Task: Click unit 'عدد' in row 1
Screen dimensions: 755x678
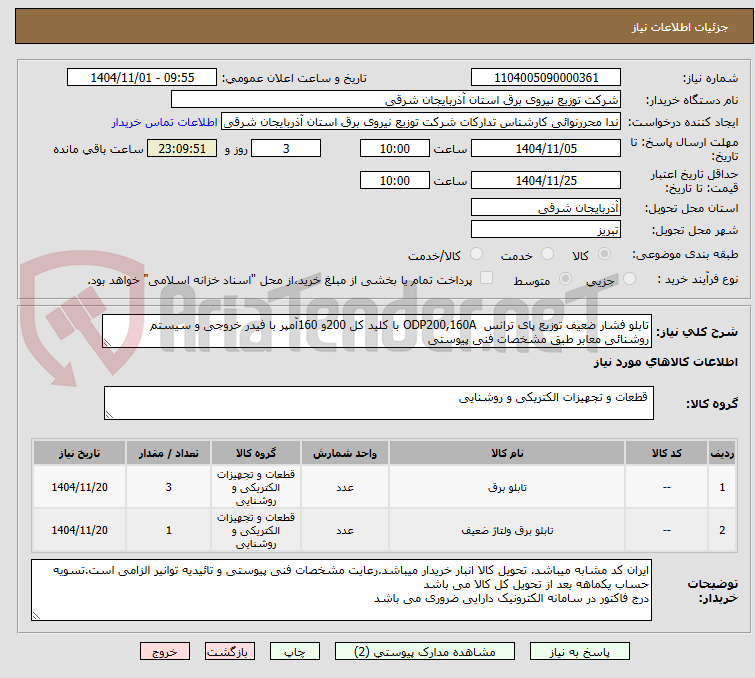Action: point(345,488)
